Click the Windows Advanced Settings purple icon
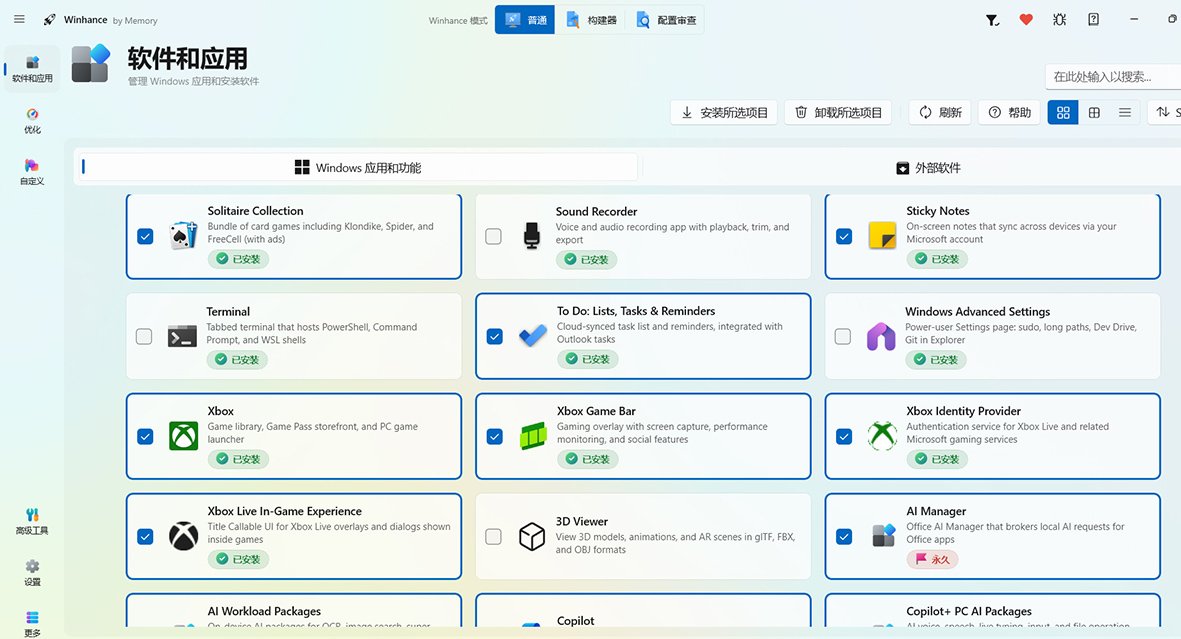This screenshot has height=639, width=1181. (880, 336)
